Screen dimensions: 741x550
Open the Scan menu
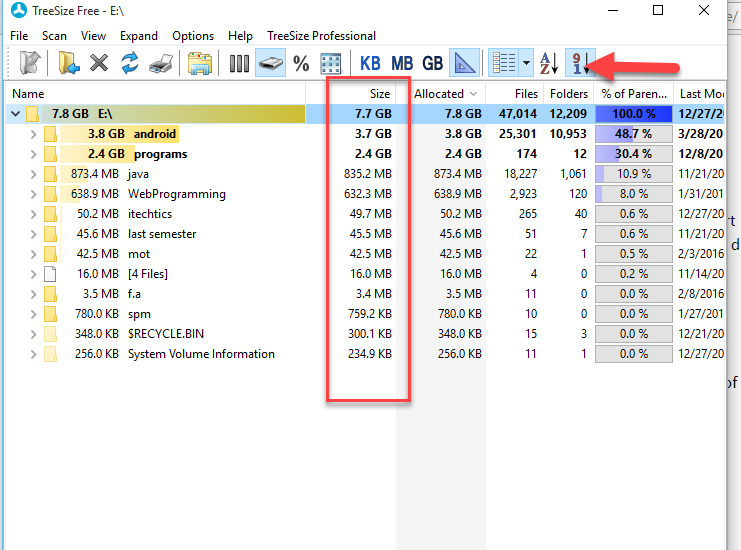54,36
